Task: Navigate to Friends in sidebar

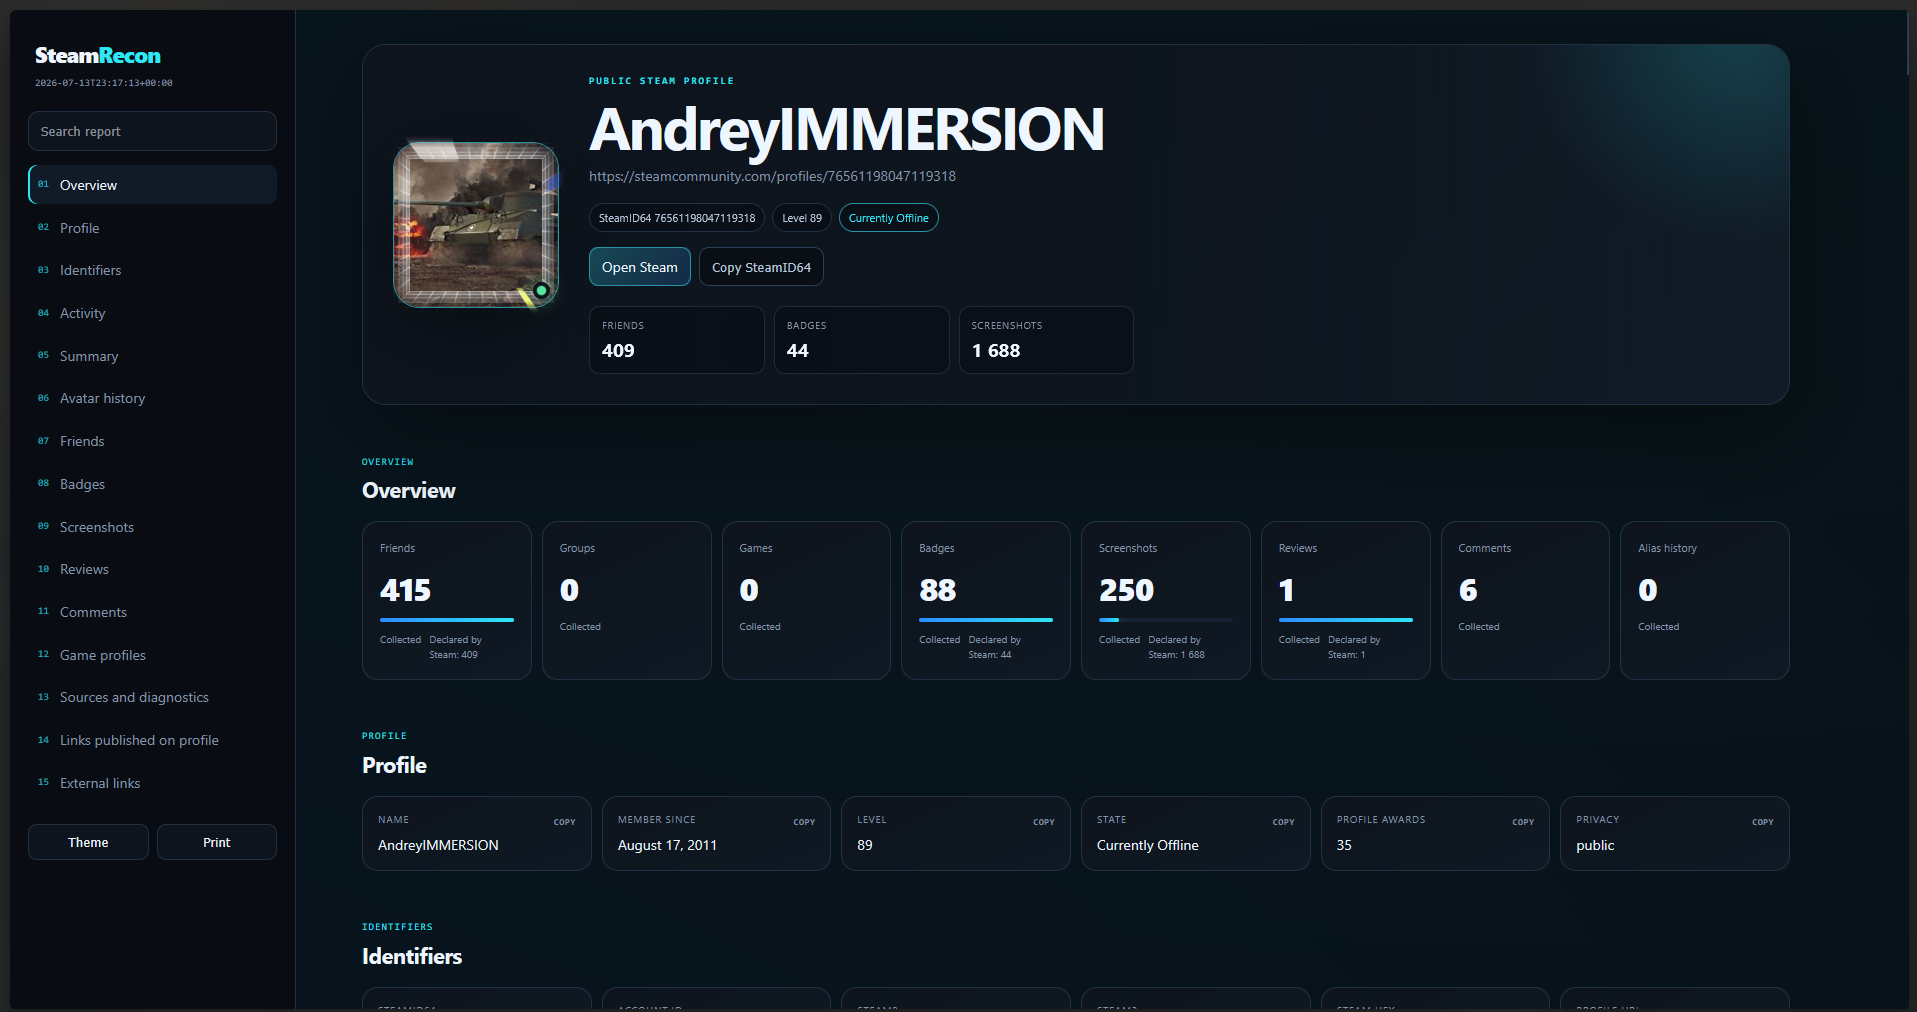Action: (x=152, y=441)
